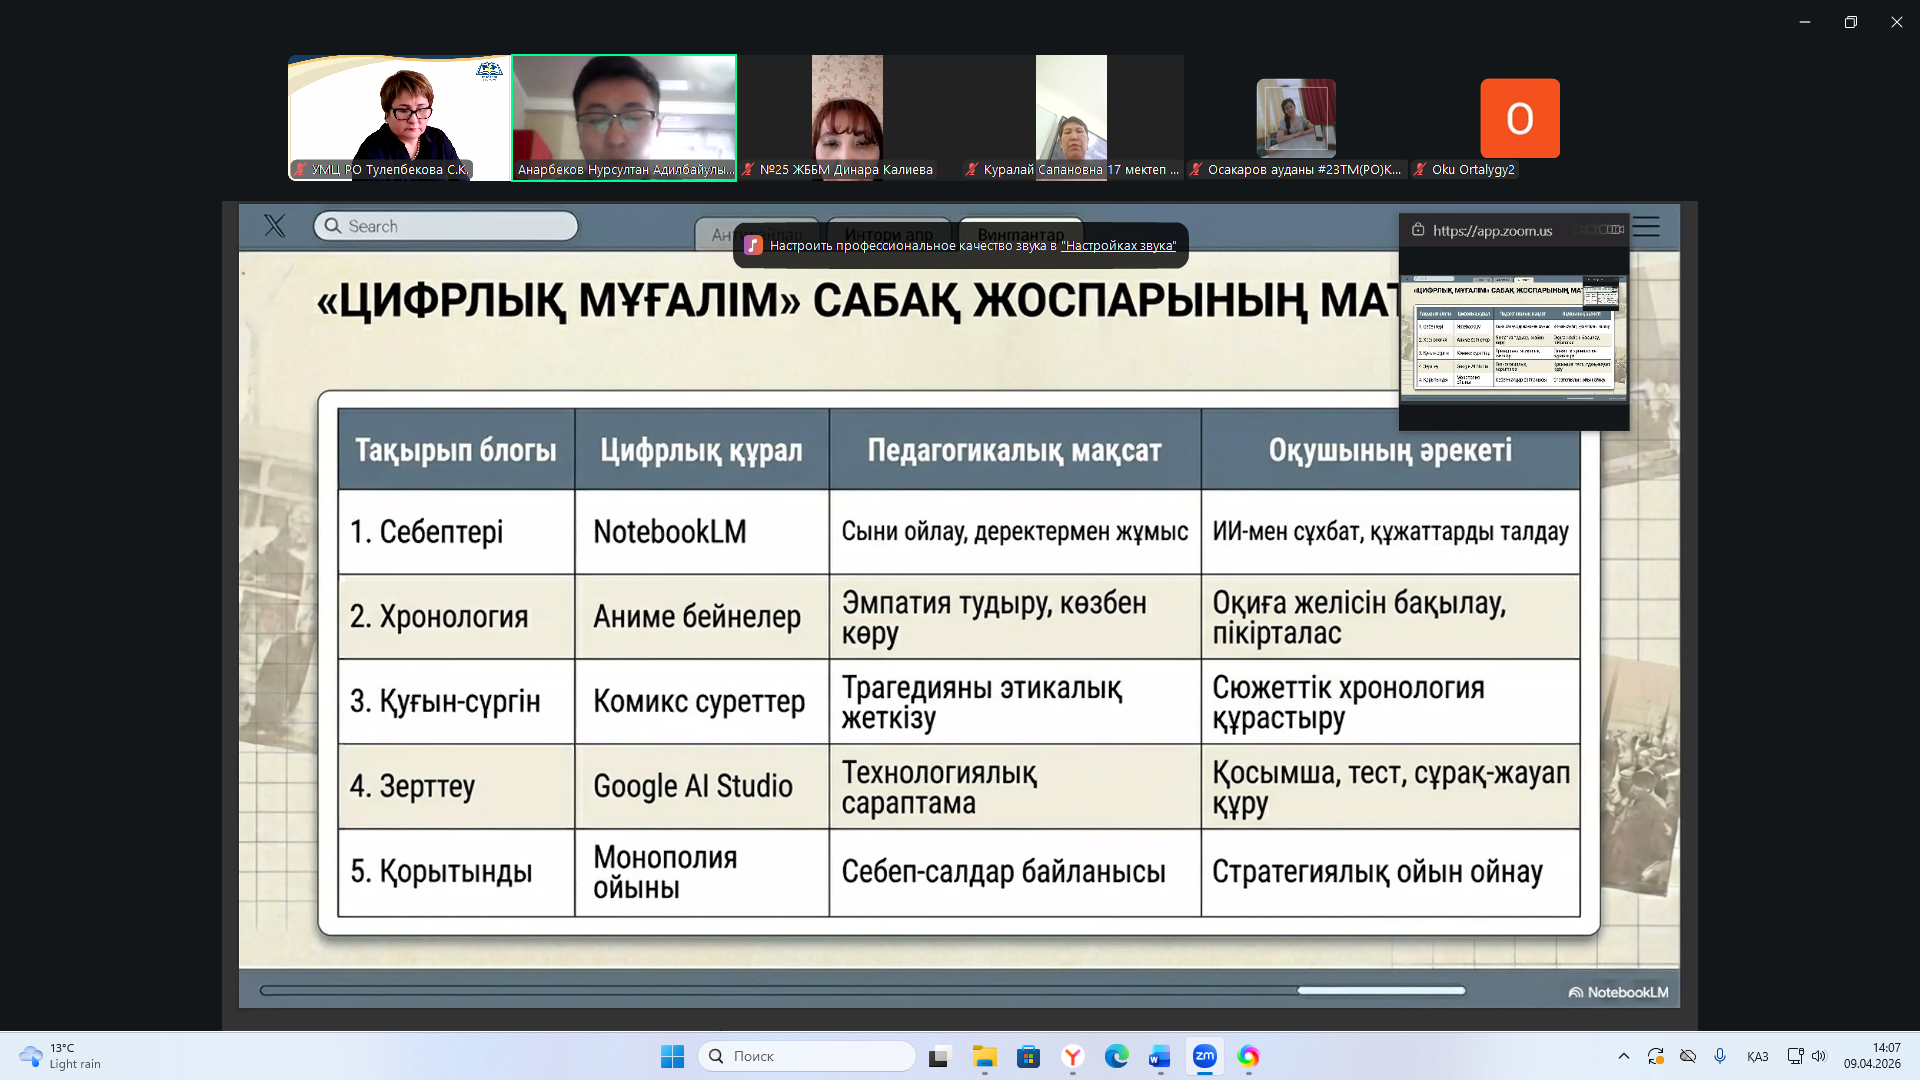
Task: Launch Microsoft Edge from taskbar
Action: (x=1116, y=1056)
